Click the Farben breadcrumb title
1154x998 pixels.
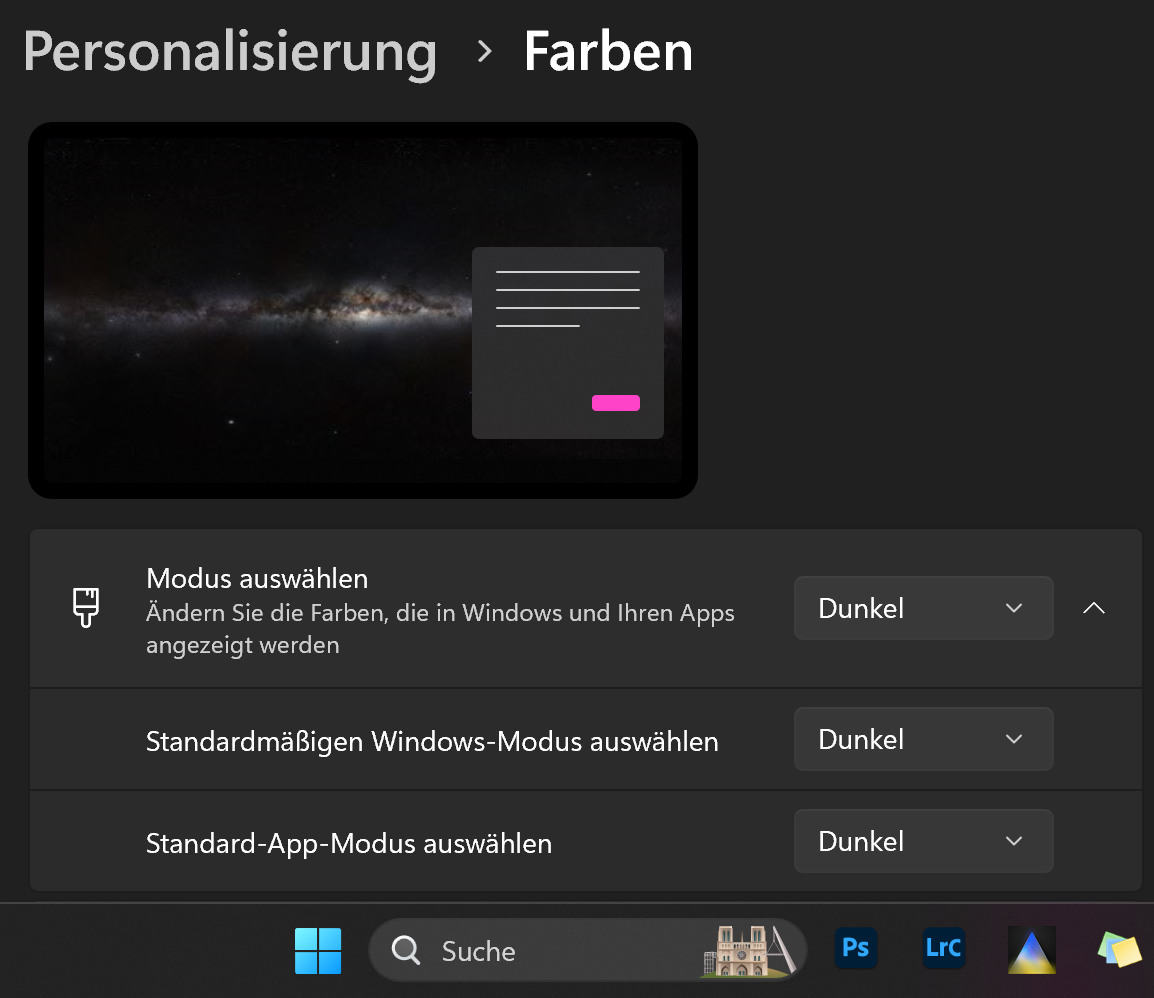pos(607,52)
